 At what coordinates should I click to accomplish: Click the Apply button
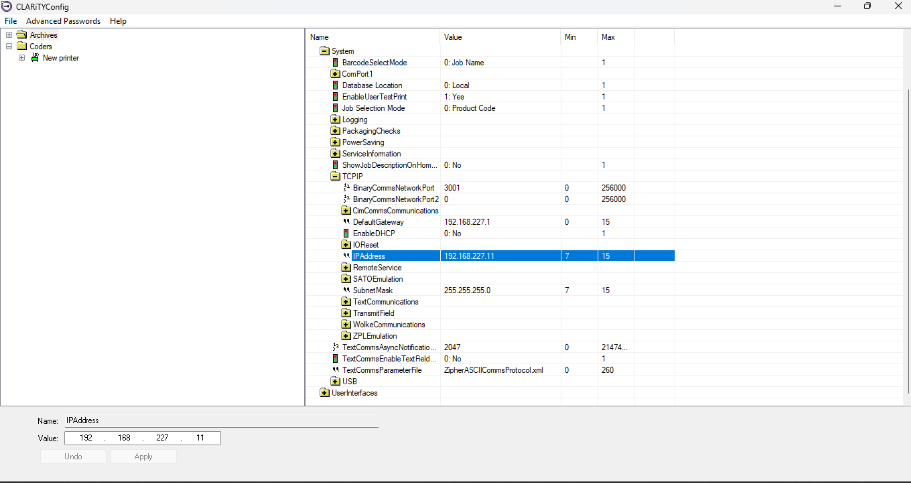(x=143, y=456)
